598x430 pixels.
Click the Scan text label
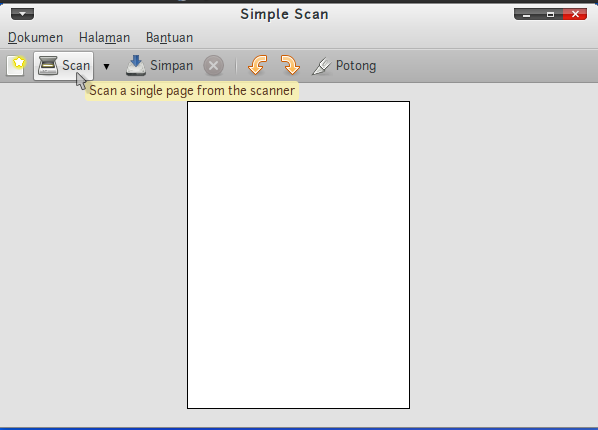pos(76,66)
